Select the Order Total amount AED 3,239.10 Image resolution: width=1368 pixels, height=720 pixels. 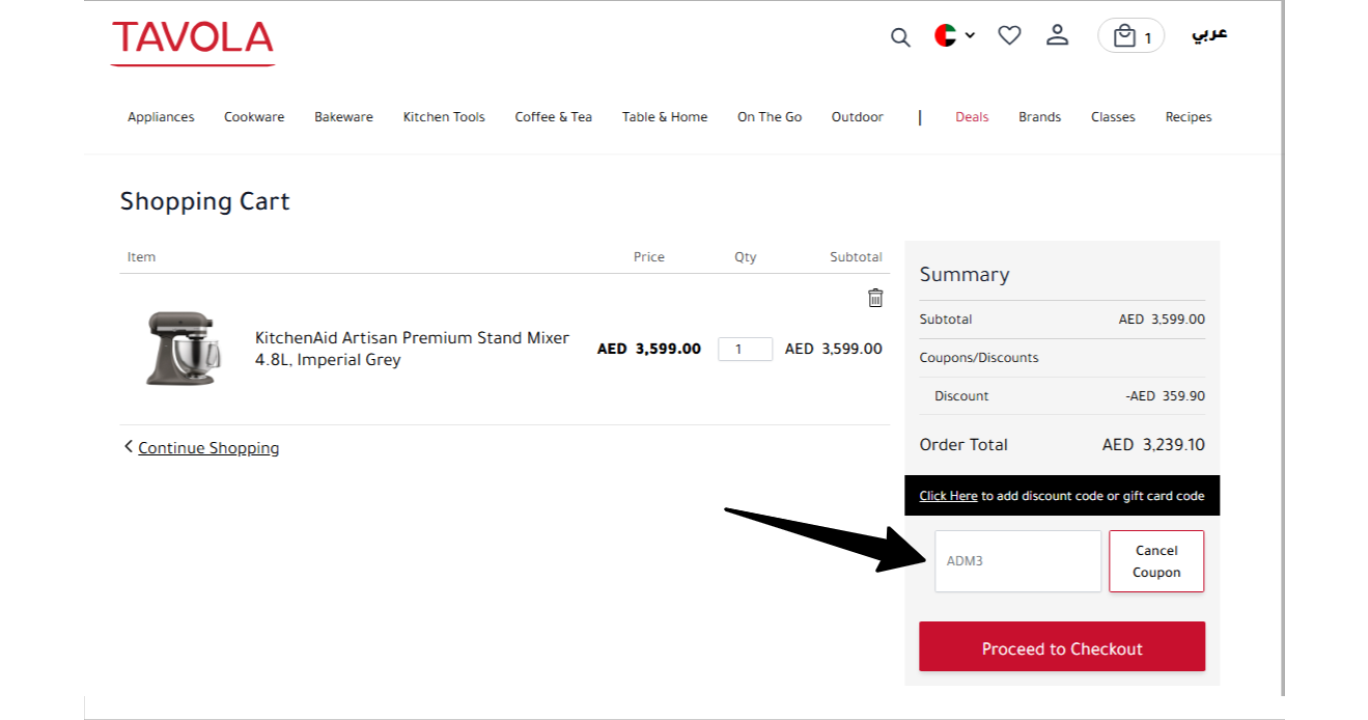1154,445
